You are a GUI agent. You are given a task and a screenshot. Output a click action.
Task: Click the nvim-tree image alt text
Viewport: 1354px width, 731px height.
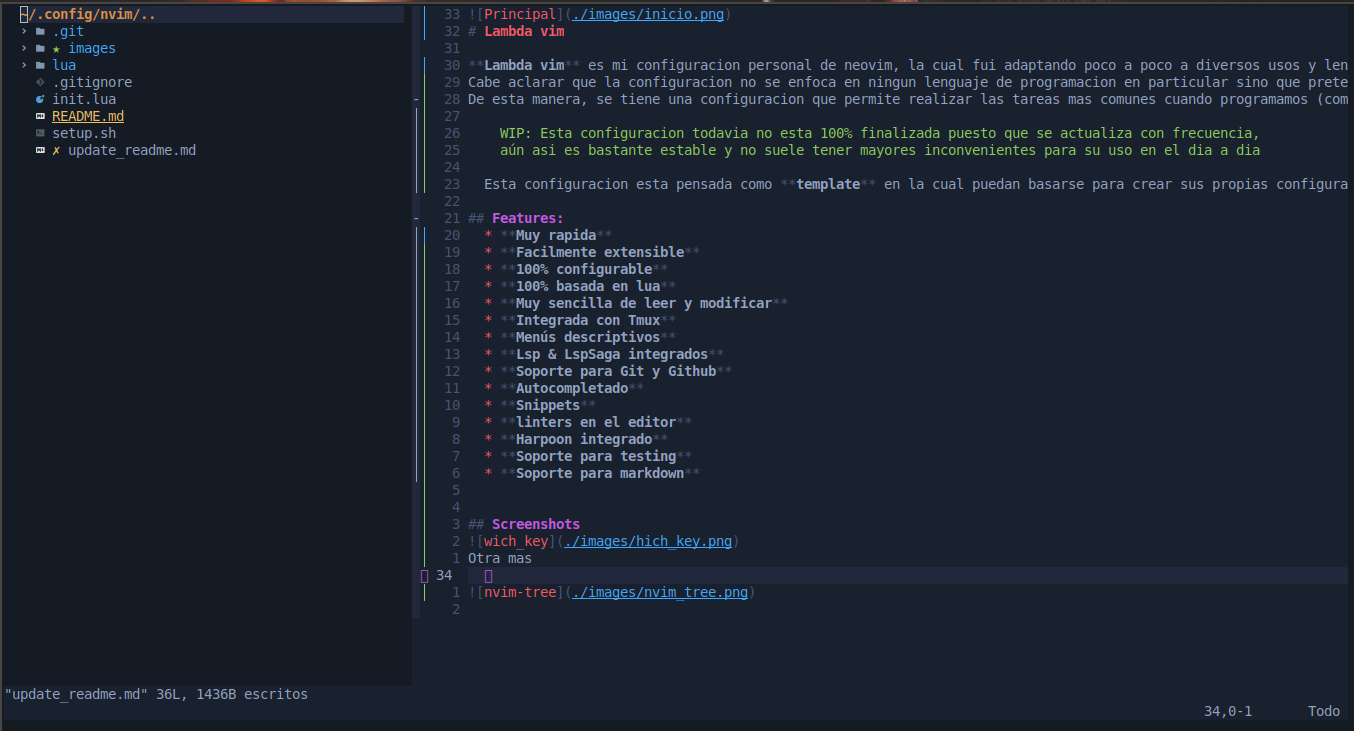[520, 592]
